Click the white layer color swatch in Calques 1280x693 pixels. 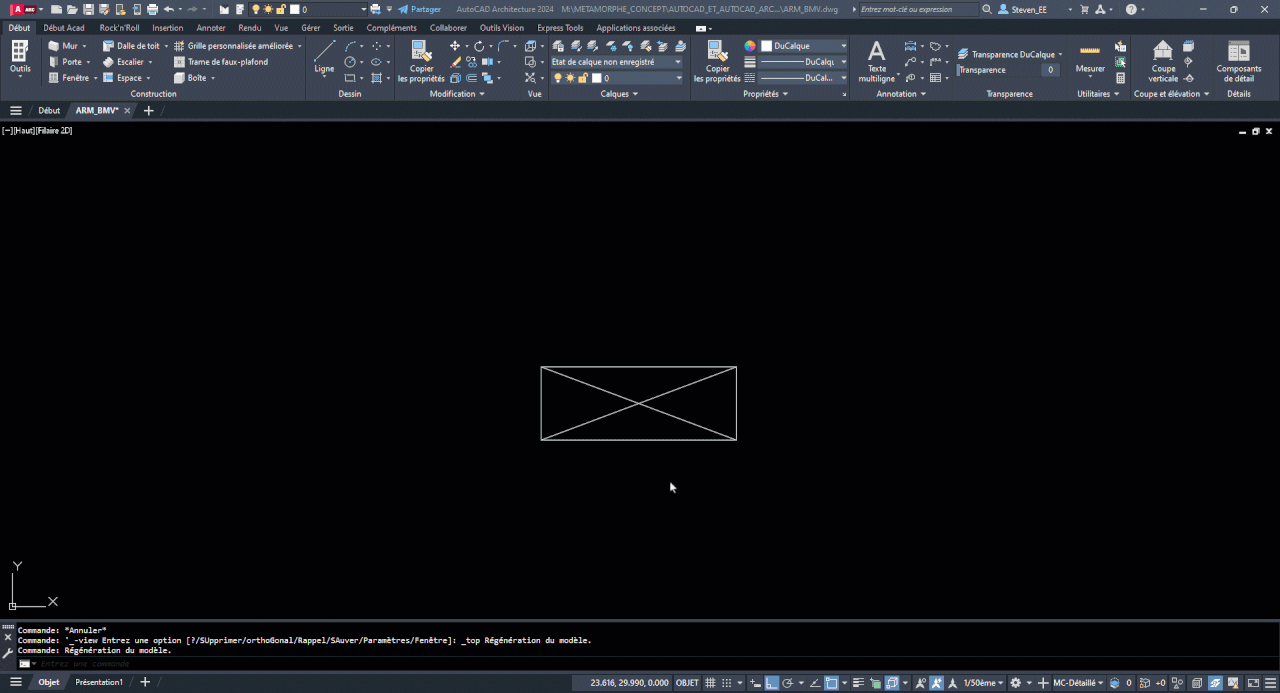point(596,78)
